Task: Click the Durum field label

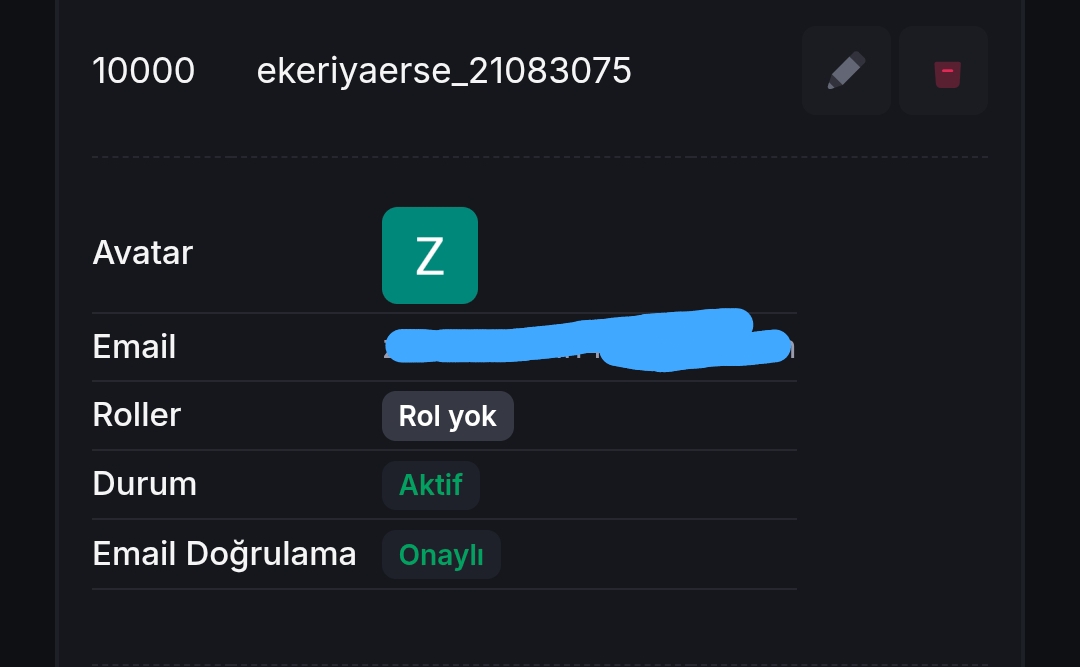Action: 145,484
